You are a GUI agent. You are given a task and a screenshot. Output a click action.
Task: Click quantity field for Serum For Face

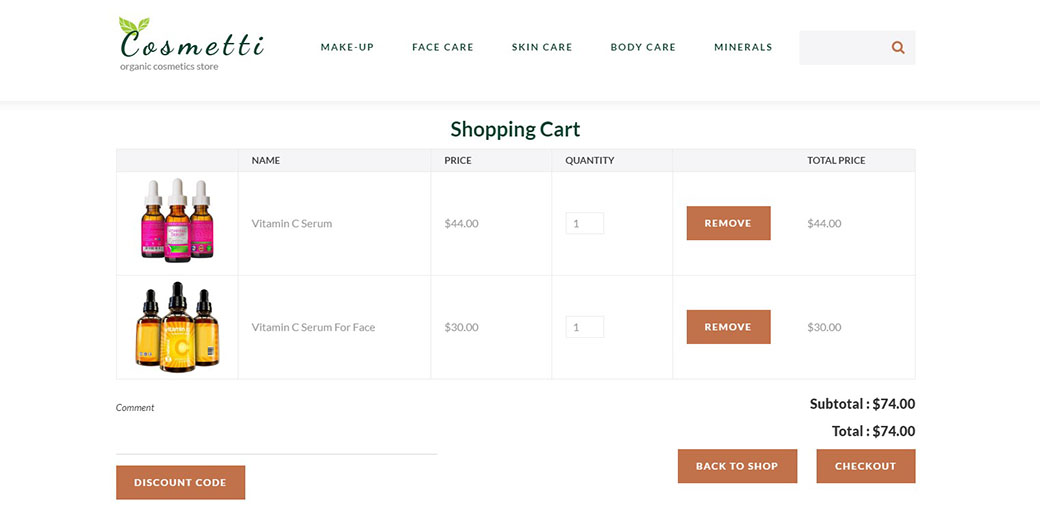coord(584,327)
